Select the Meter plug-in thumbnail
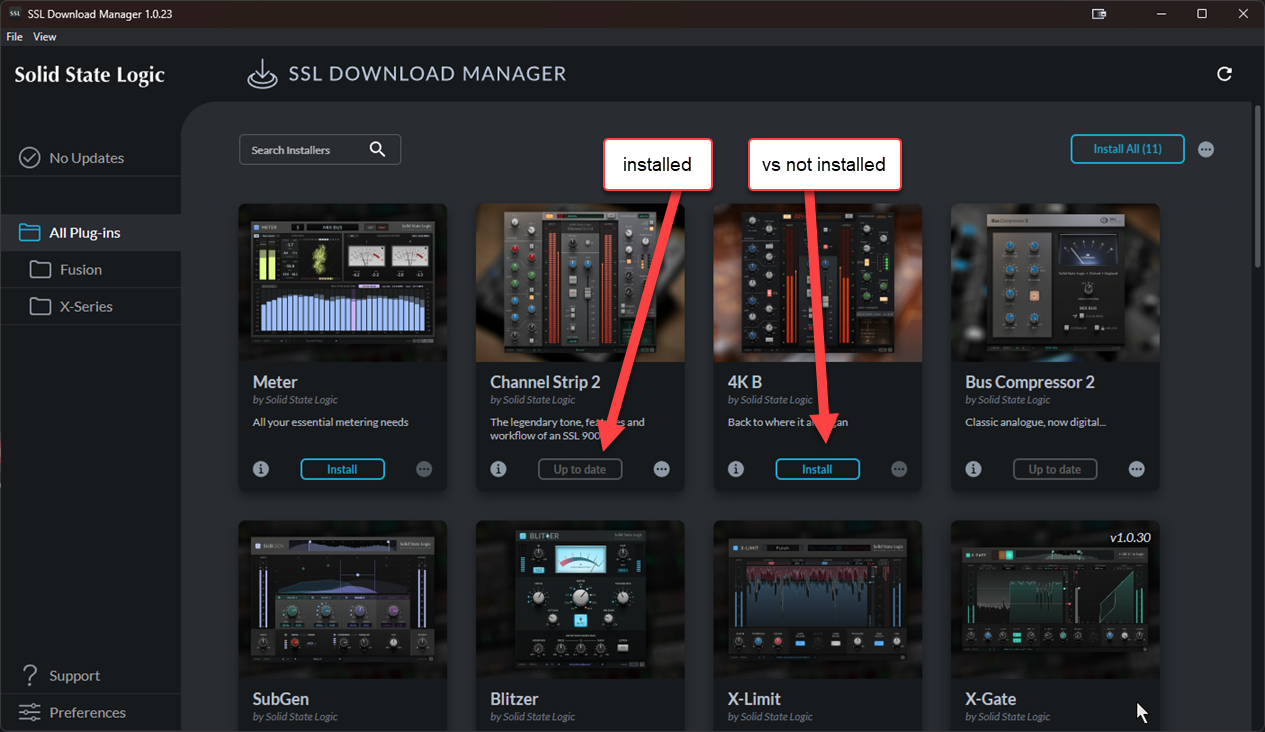 coord(343,283)
